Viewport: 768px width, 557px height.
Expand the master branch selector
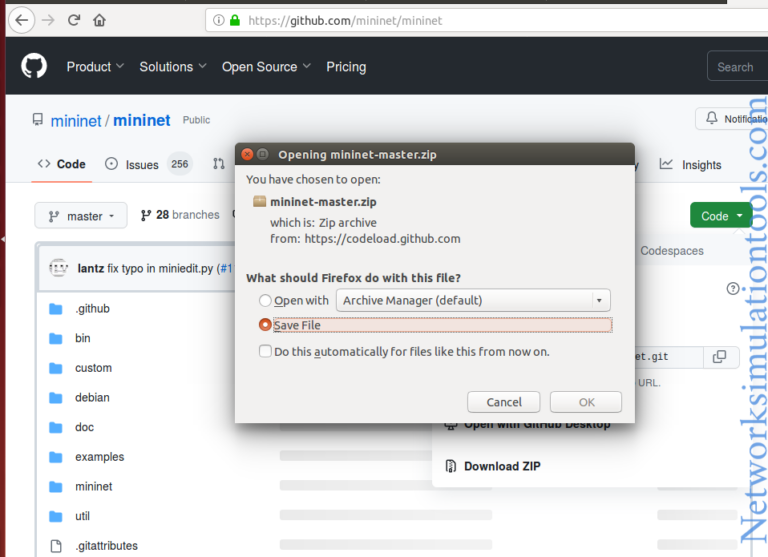click(x=81, y=216)
